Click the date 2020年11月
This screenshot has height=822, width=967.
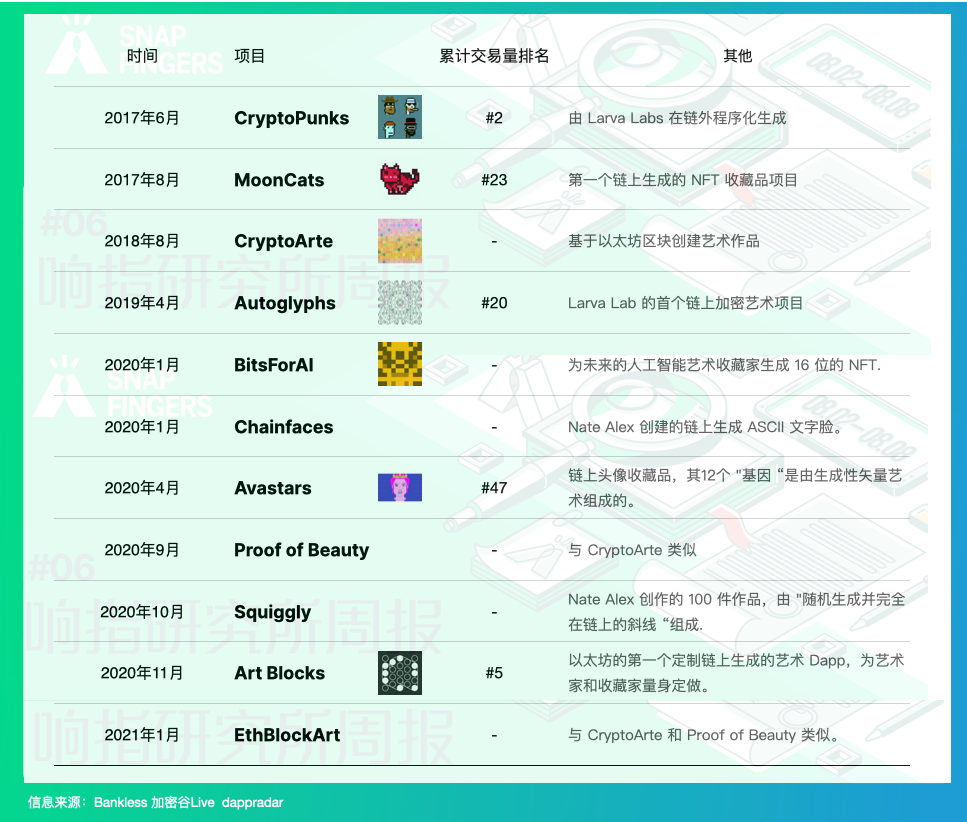(x=142, y=673)
